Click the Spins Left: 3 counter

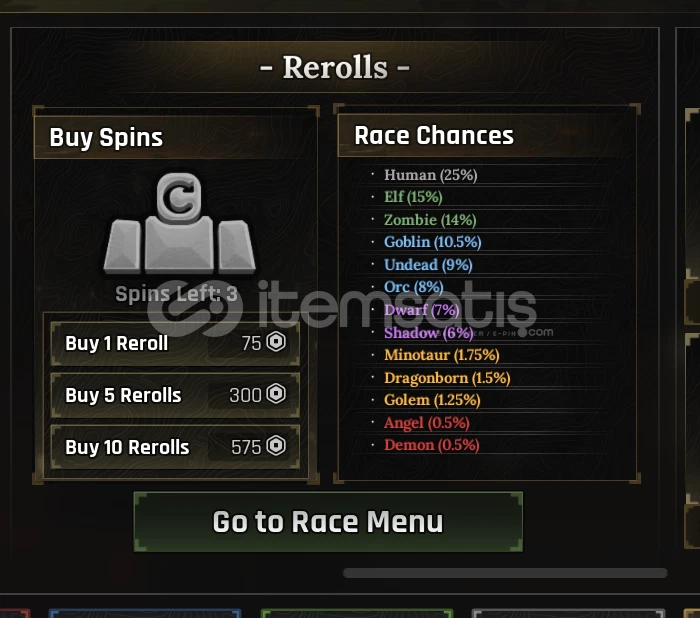coord(176,294)
